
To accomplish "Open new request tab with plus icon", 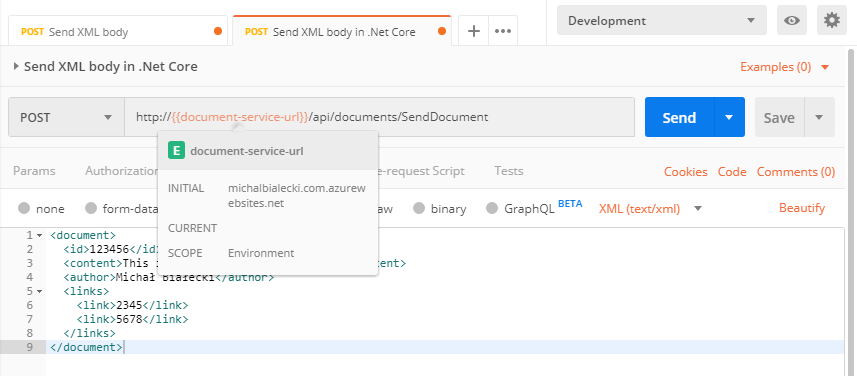I will point(473,31).
